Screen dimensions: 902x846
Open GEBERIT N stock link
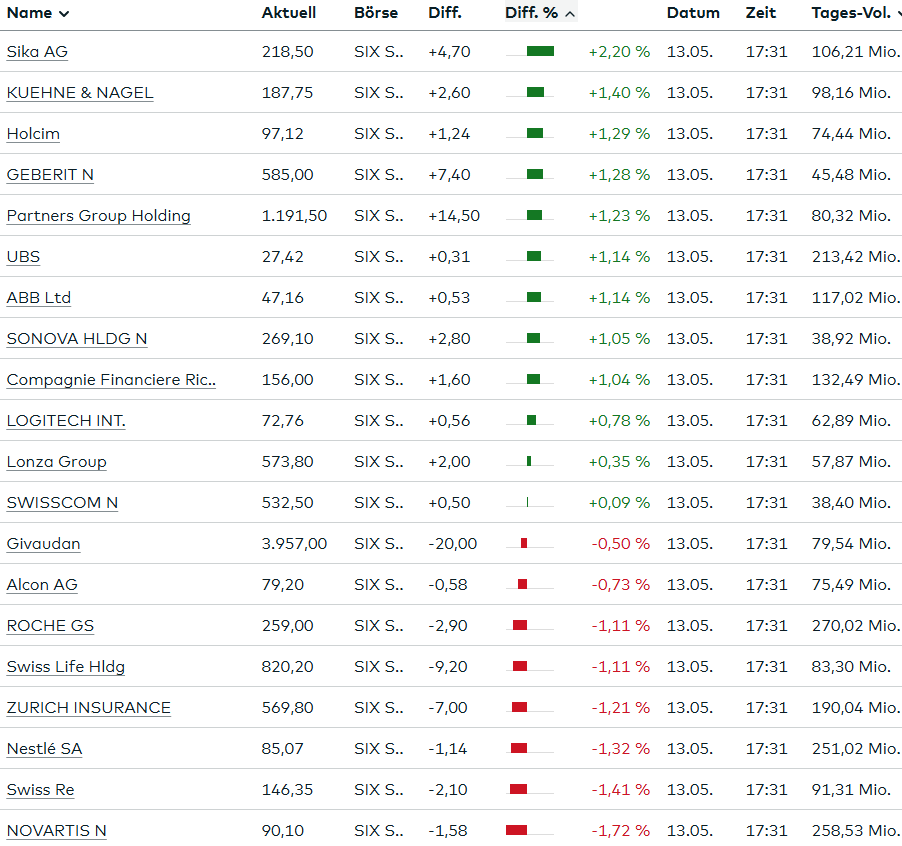[x=50, y=175]
